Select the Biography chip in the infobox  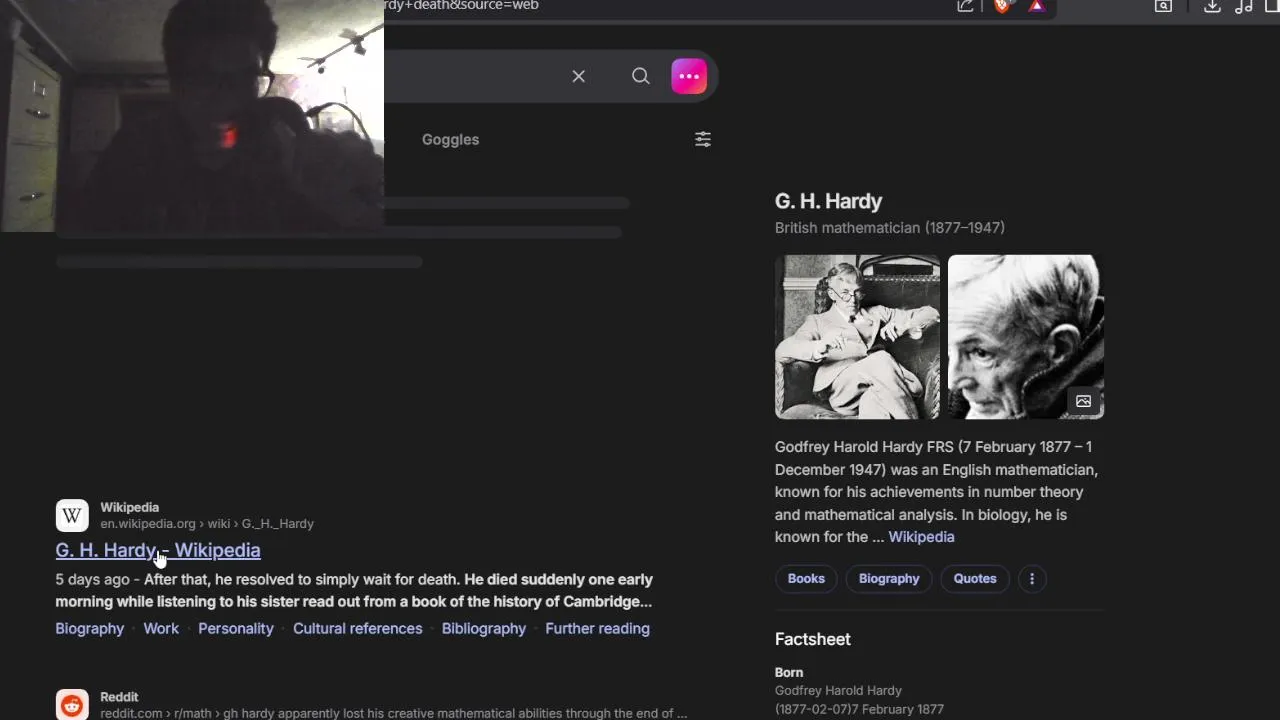[x=889, y=579]
